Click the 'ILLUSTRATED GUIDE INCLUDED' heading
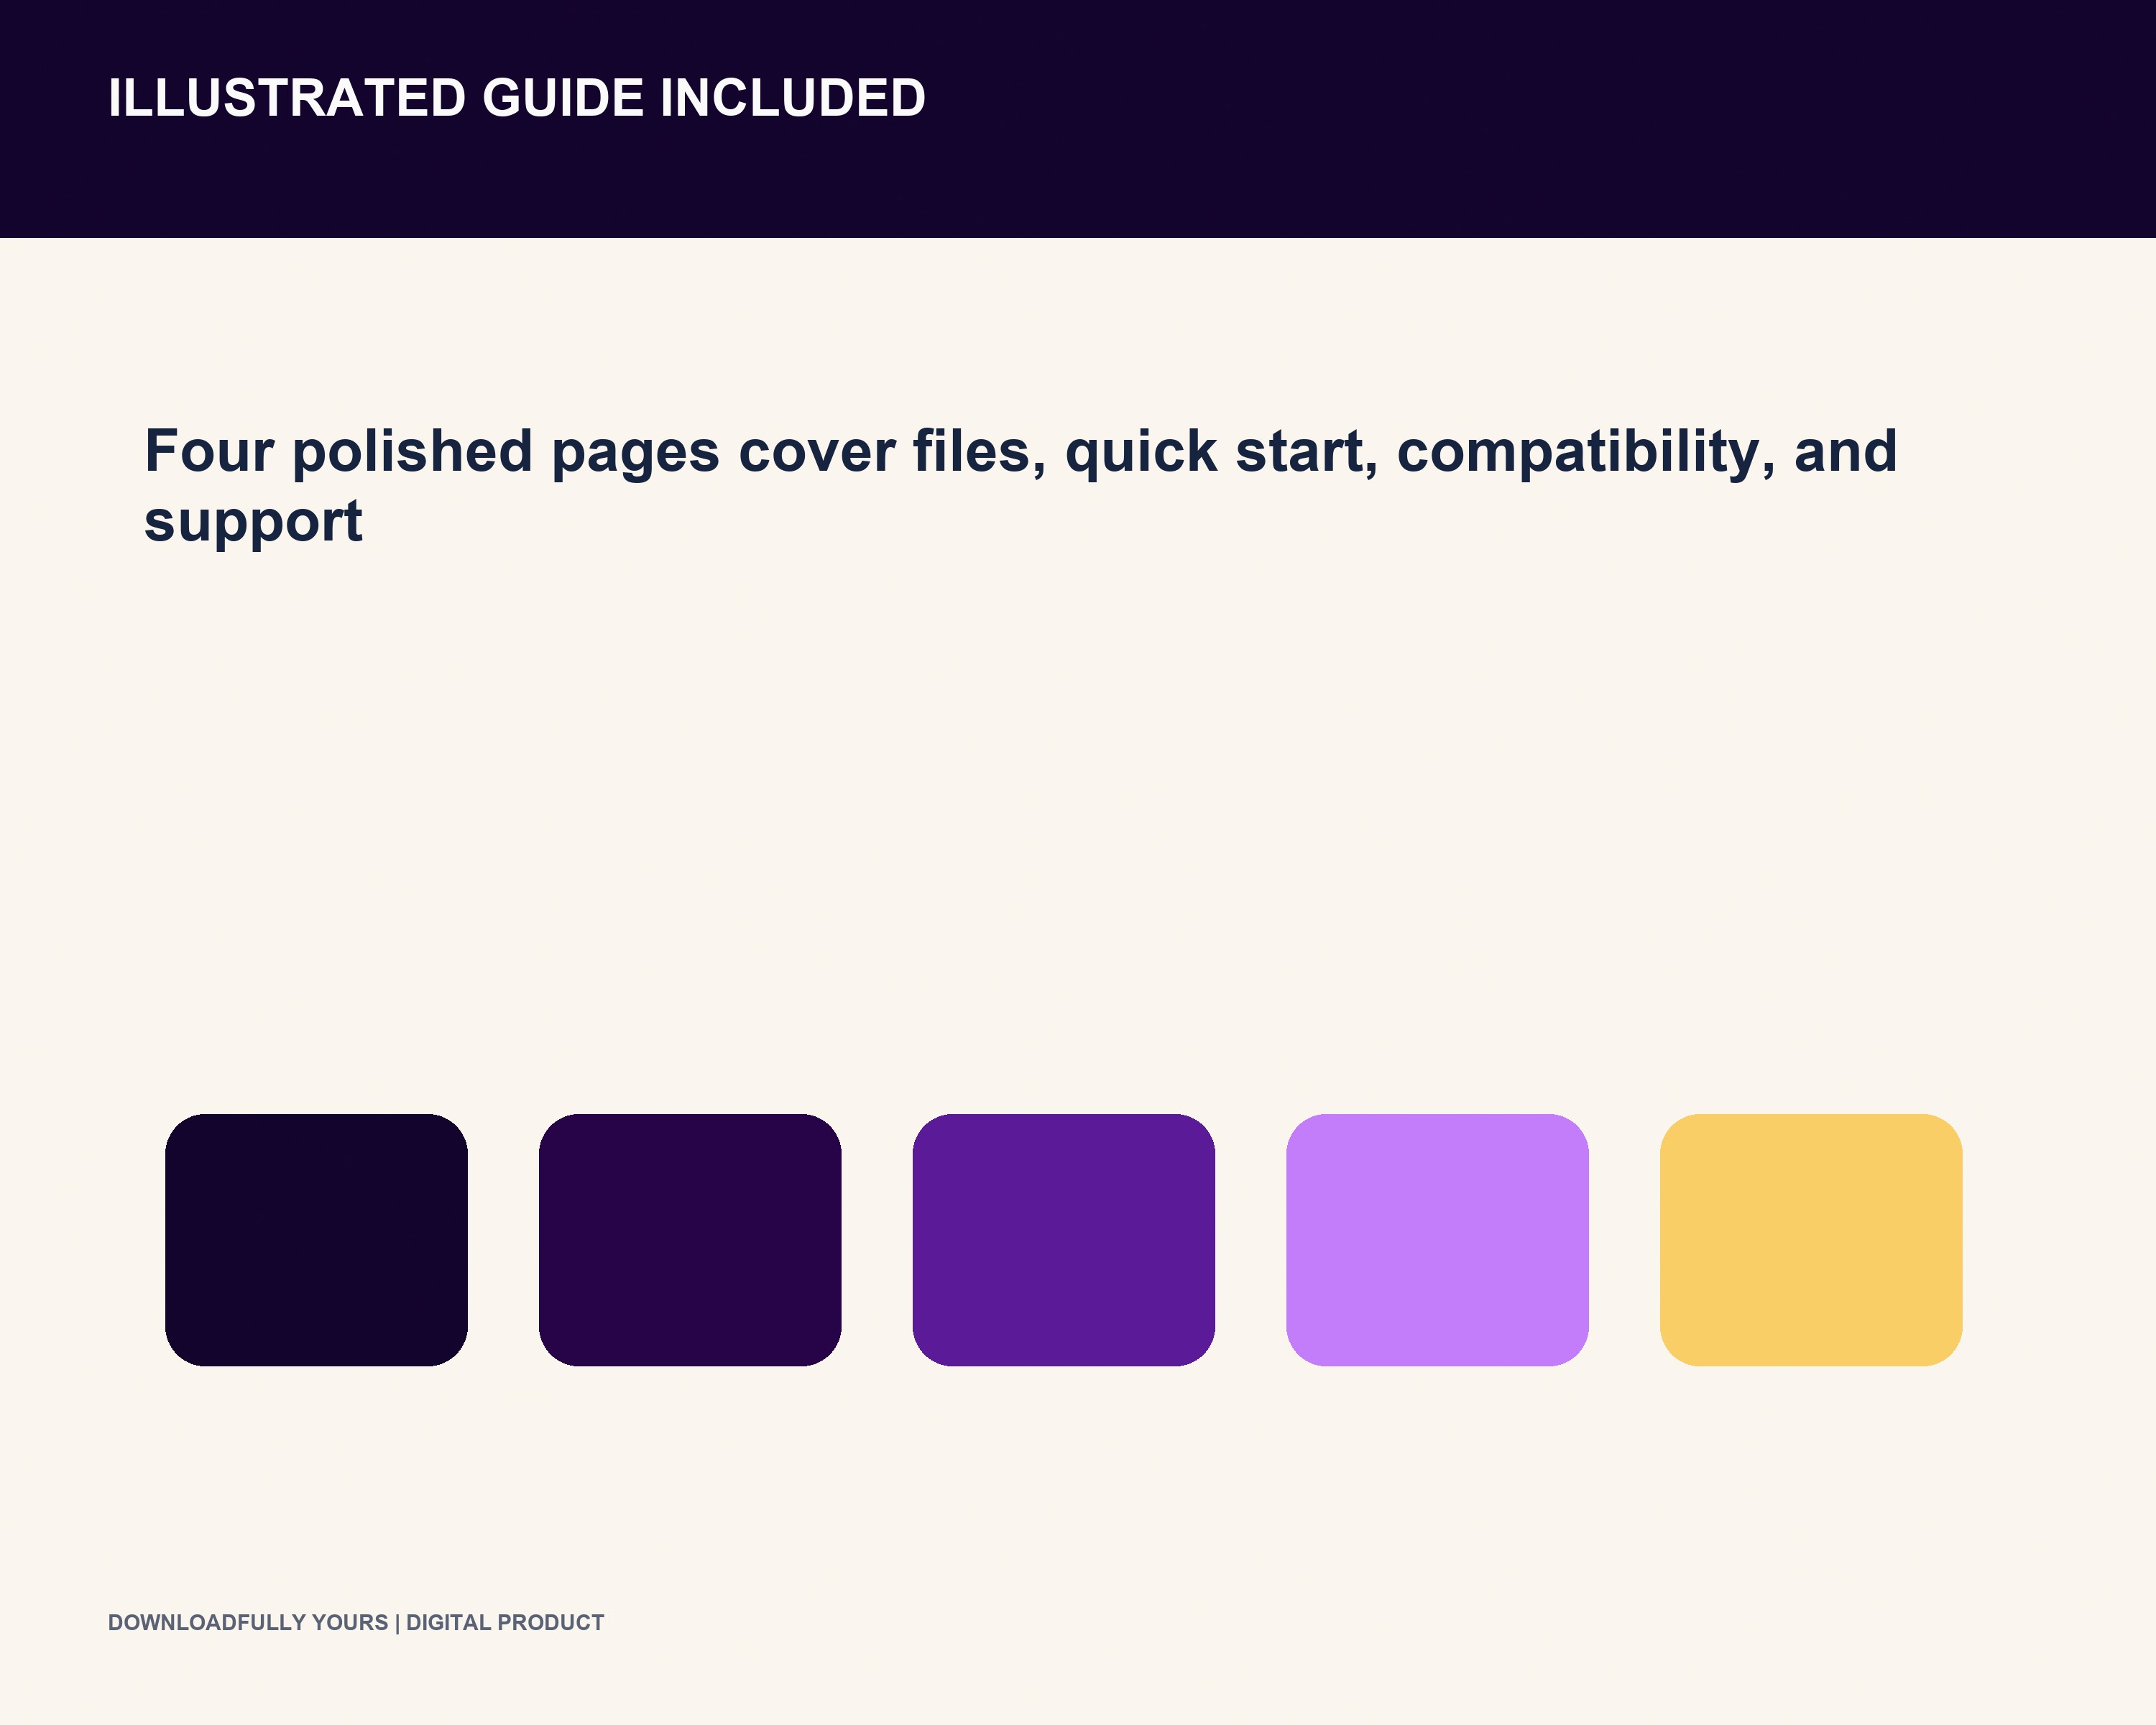Viewport: 2156px width, 1725px height. 517,98
